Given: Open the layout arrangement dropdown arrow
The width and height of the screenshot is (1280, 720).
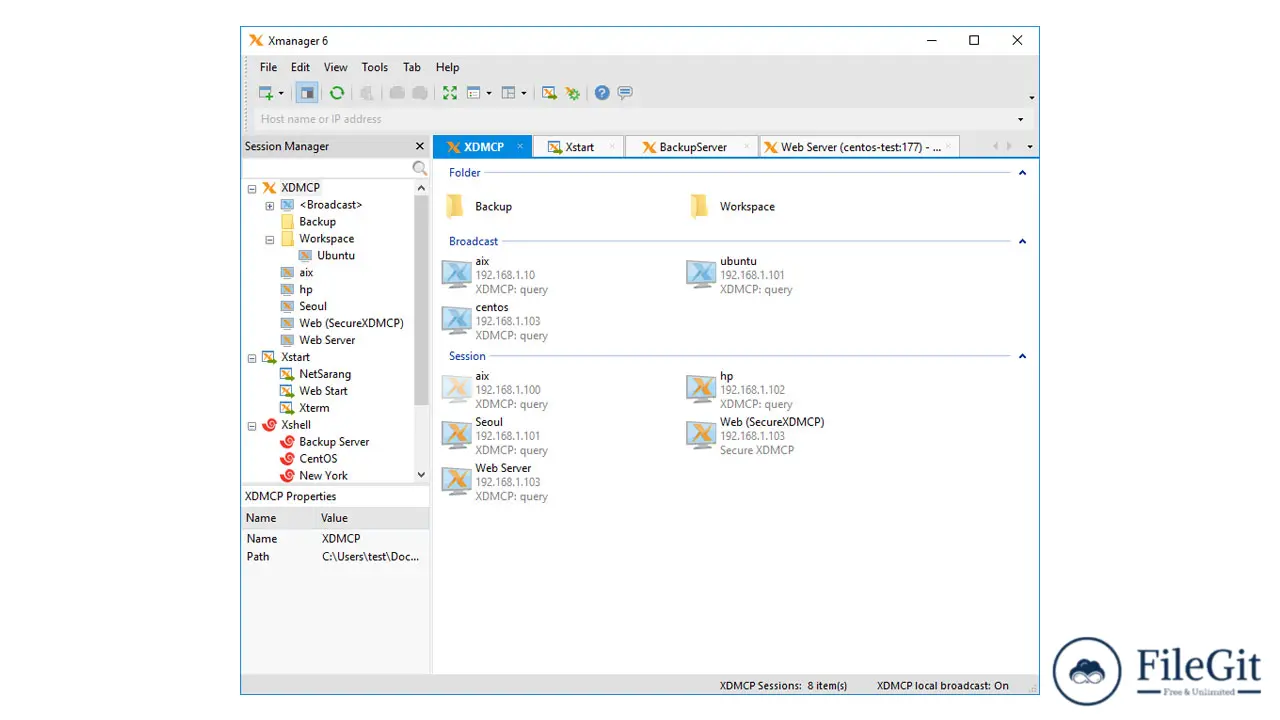Looking at the screenshot, I should click(523, 93).
